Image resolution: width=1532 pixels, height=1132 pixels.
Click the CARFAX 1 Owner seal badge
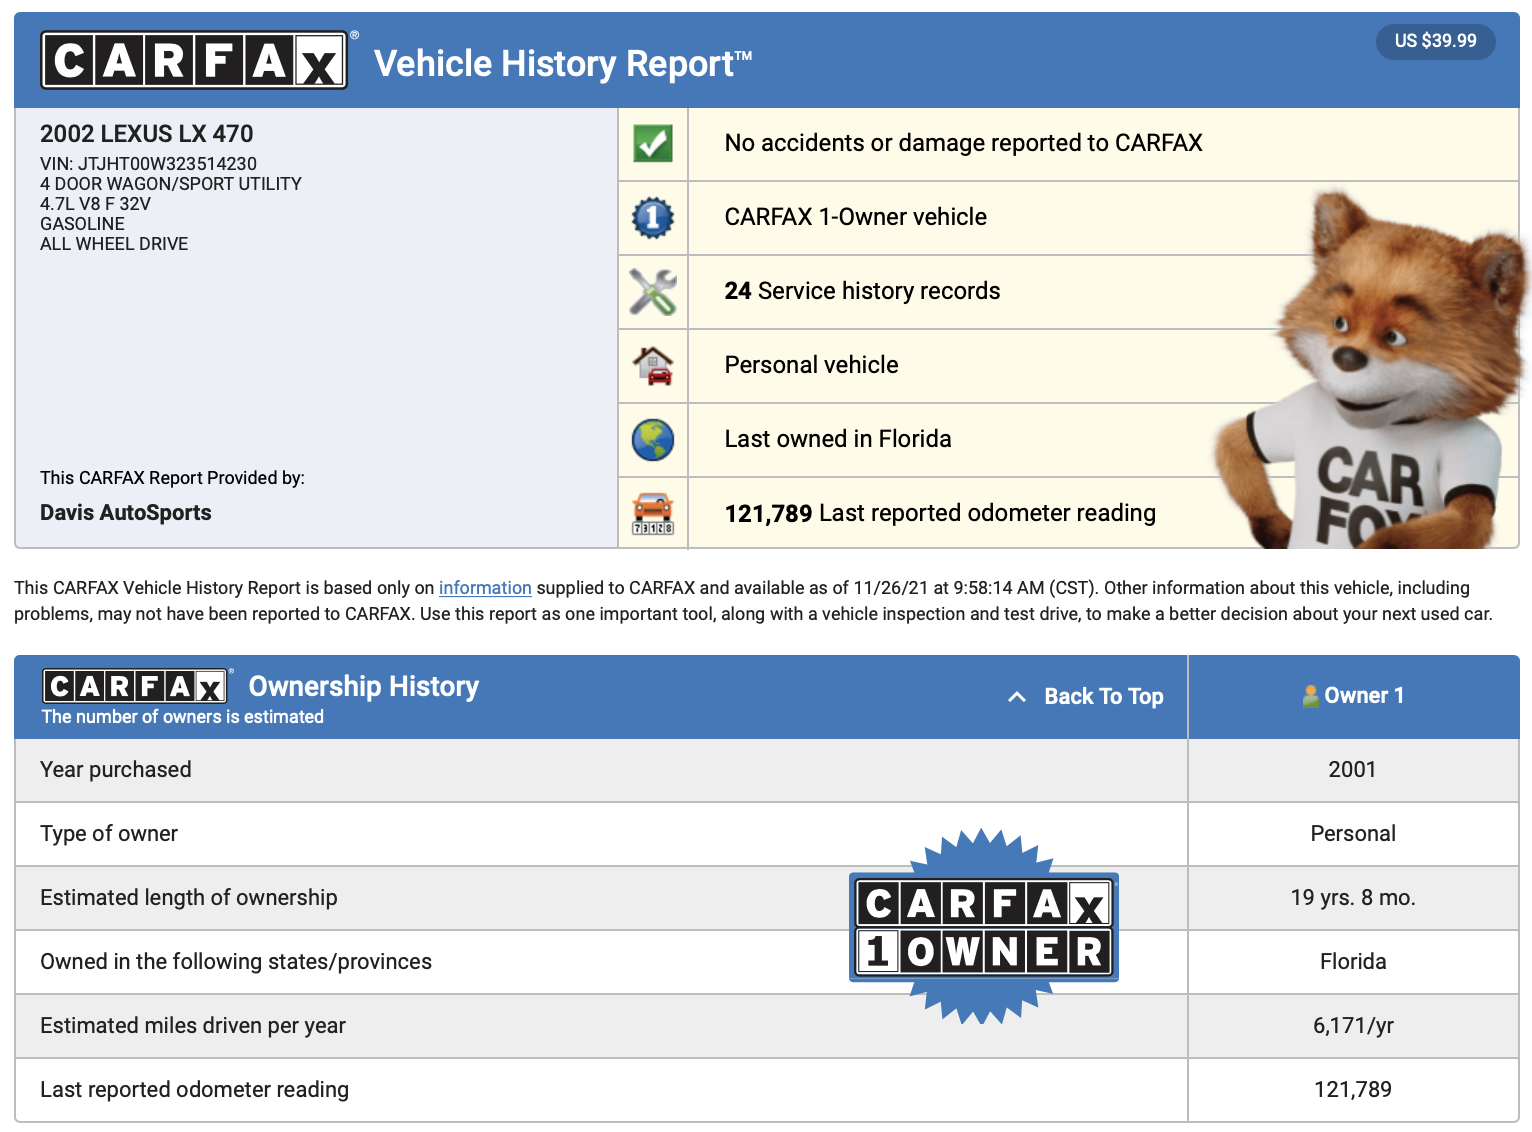pos(984,926)
